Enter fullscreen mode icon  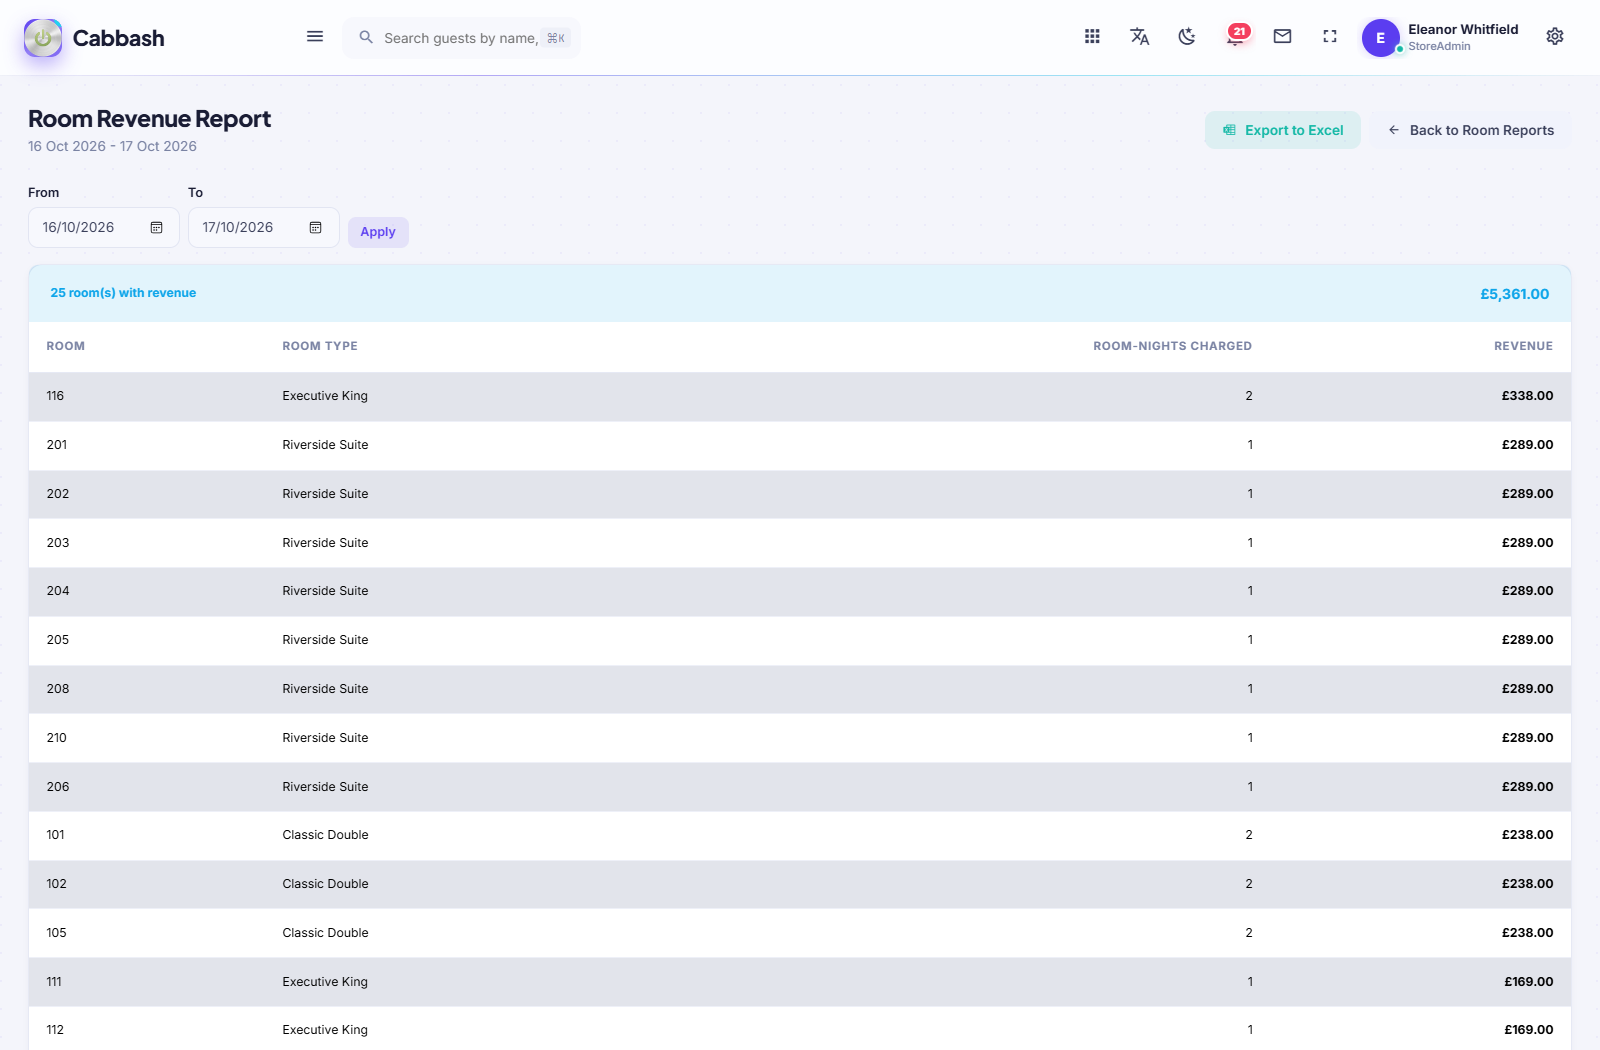pyautogui.click(x=1330, y=37)
